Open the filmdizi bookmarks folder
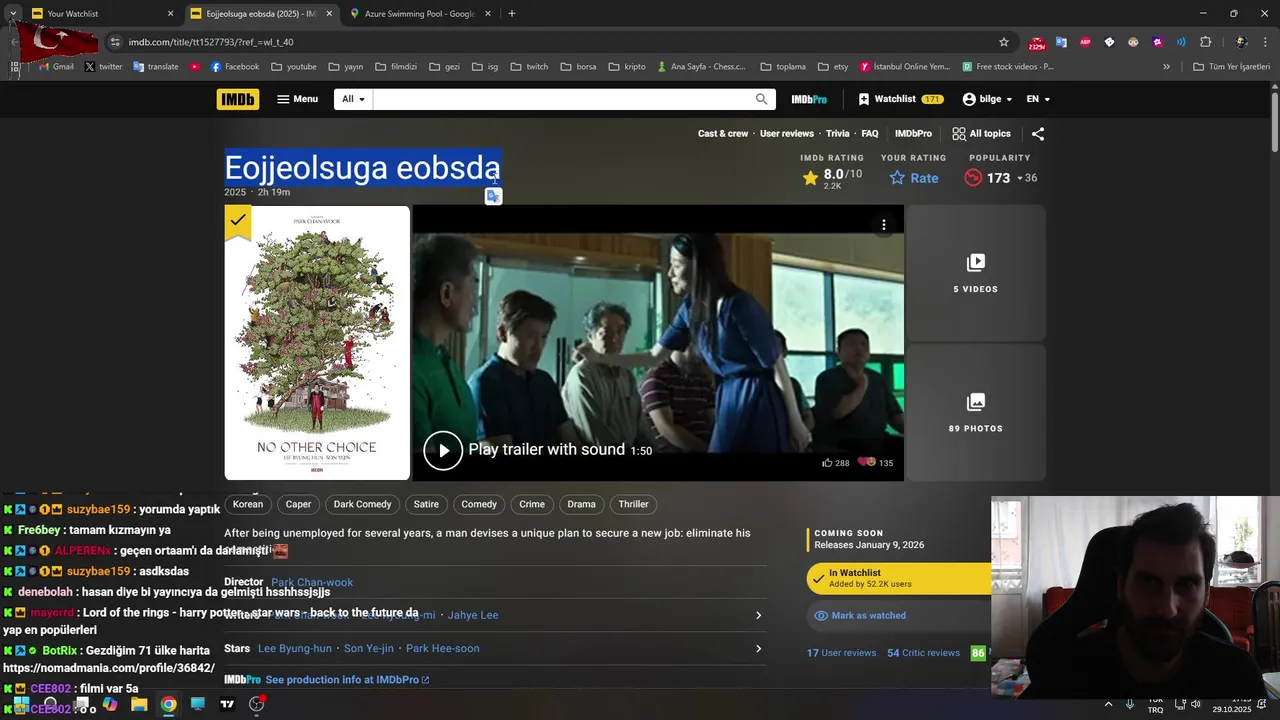1280x720 pixels. (x=396, y=67)
